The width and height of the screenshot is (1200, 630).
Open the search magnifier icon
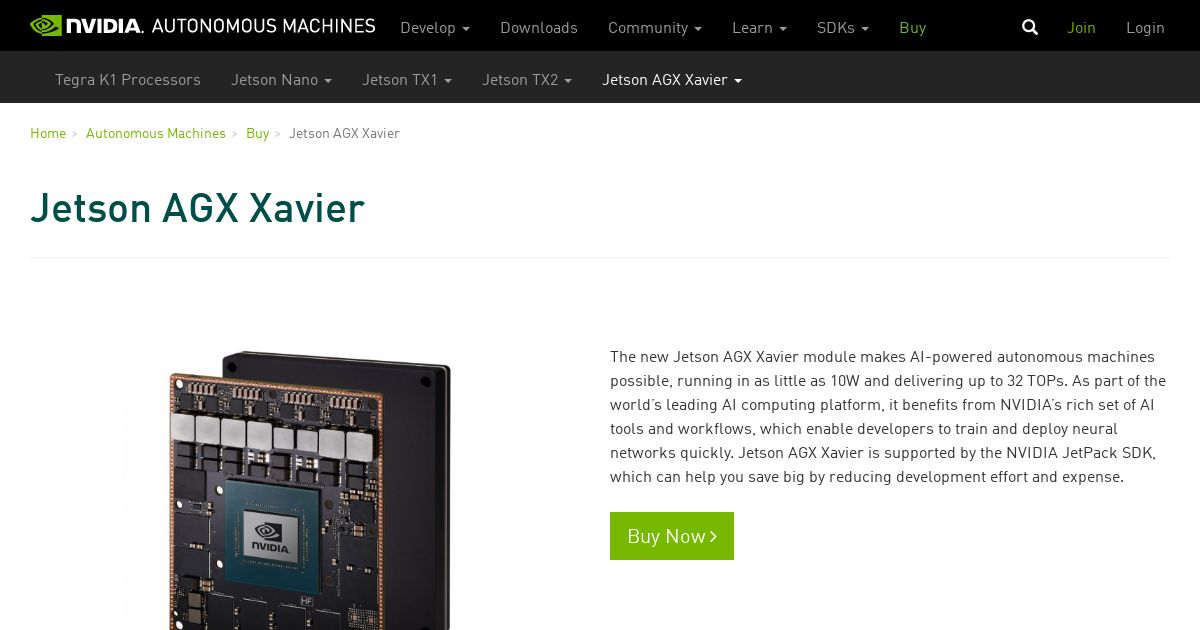click(x=1030, y=27)
